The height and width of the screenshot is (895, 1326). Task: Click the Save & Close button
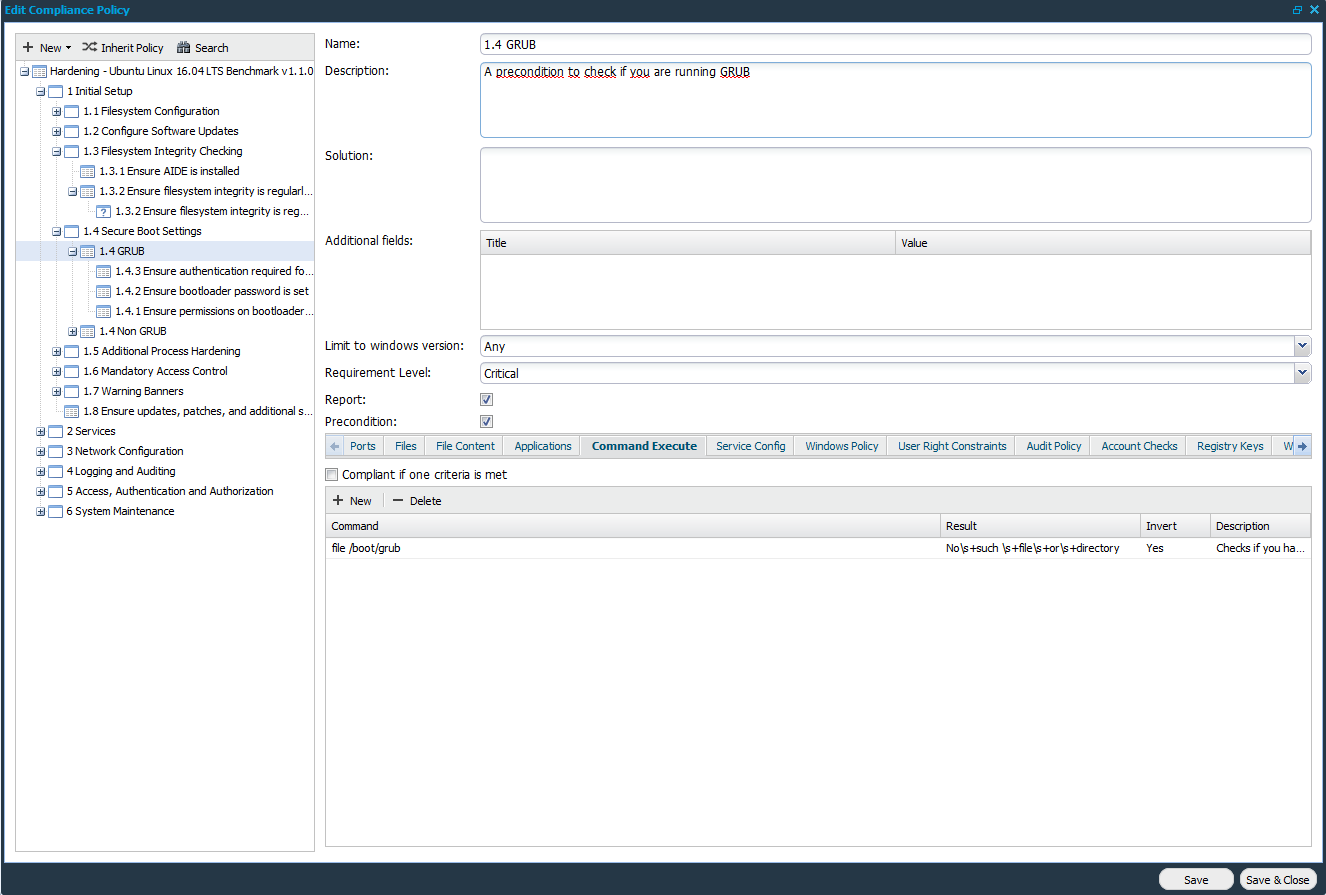click(x=1275, y=880)
